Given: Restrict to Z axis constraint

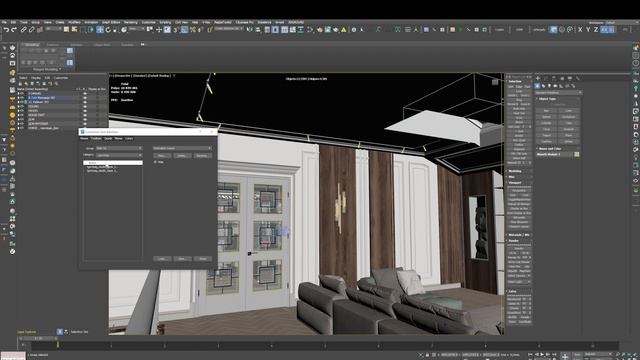Looking at the screenshot, I should [x=596, y=29].
